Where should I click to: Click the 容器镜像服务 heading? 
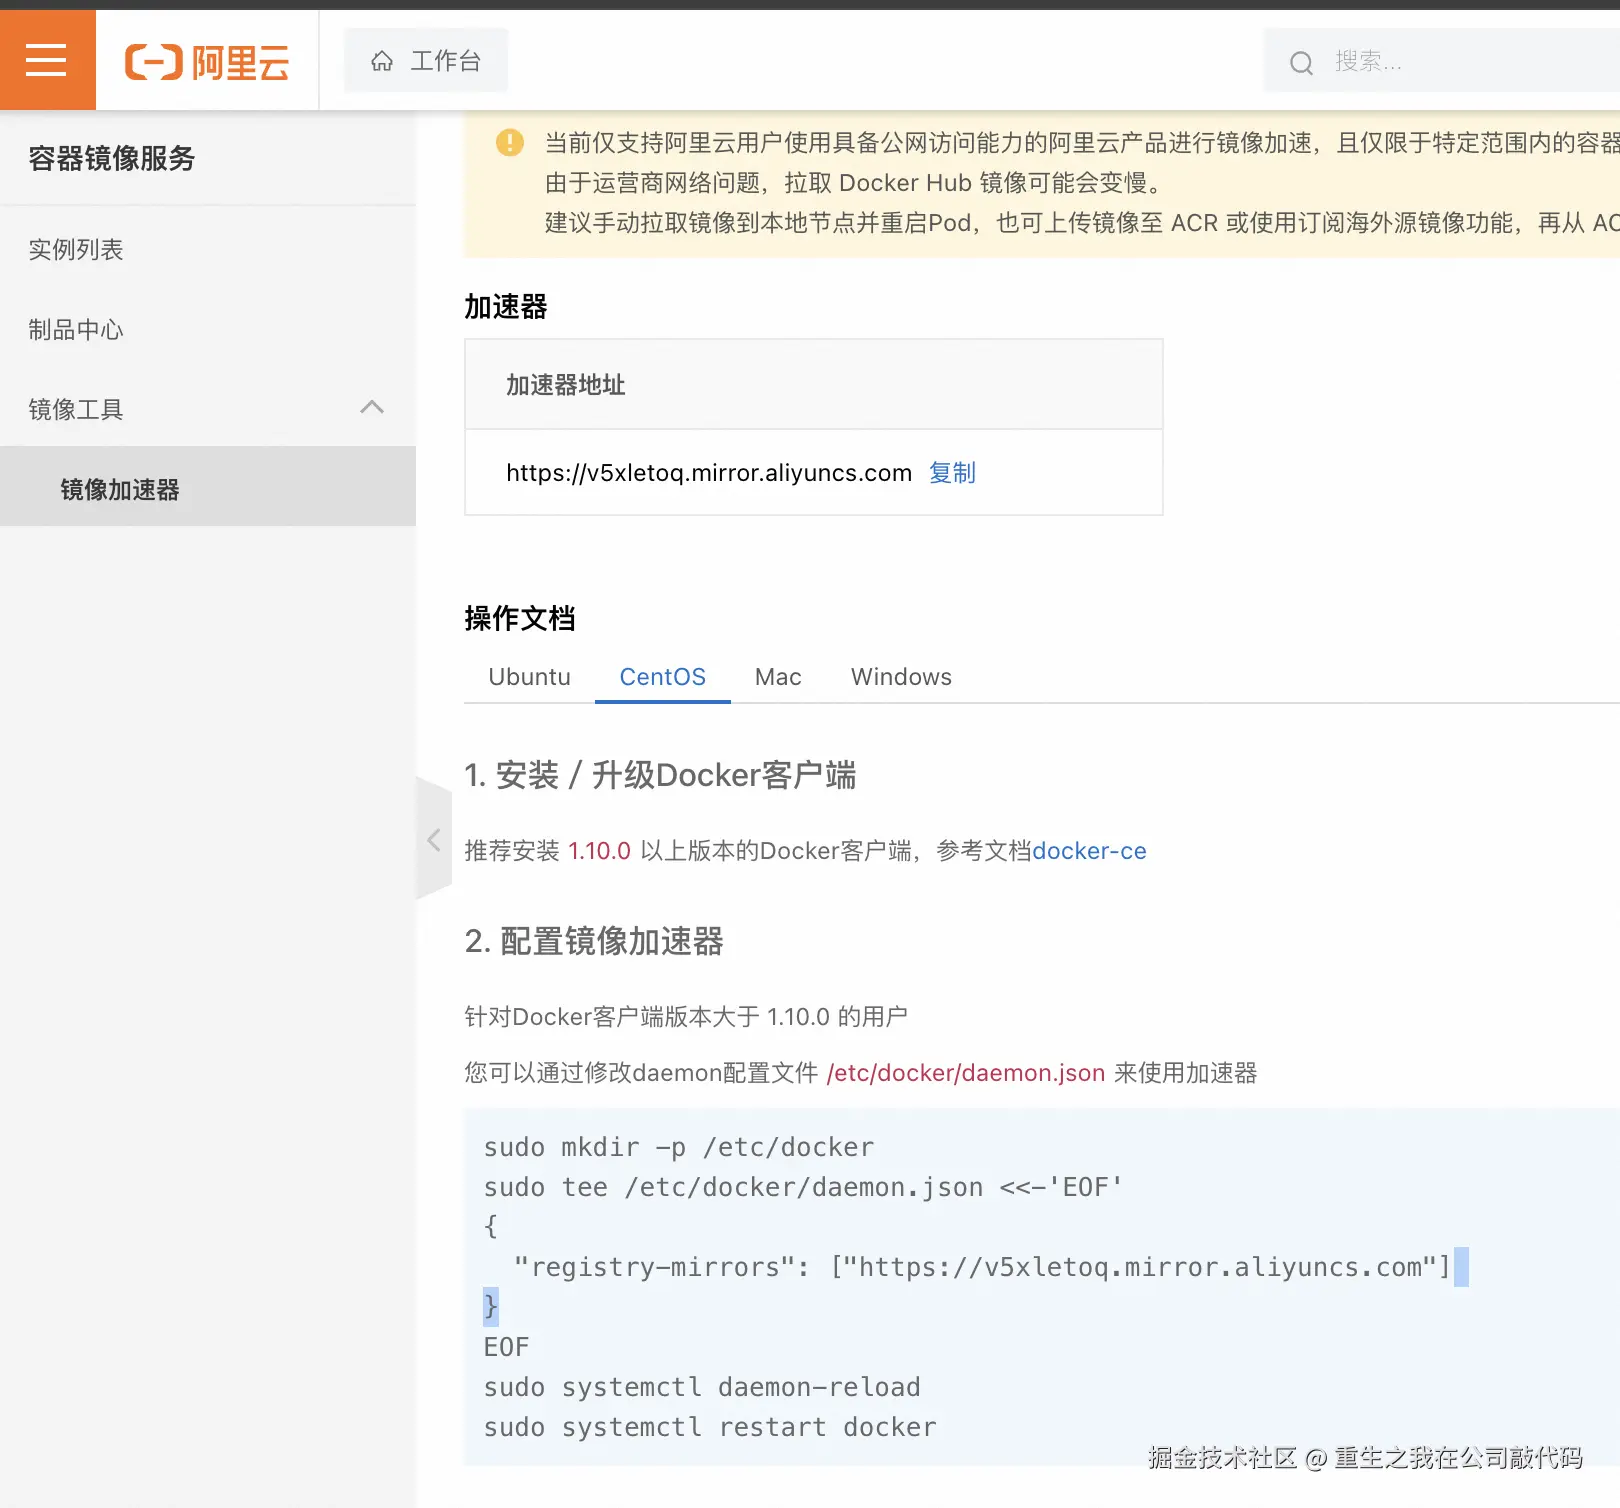click(111, 158)
